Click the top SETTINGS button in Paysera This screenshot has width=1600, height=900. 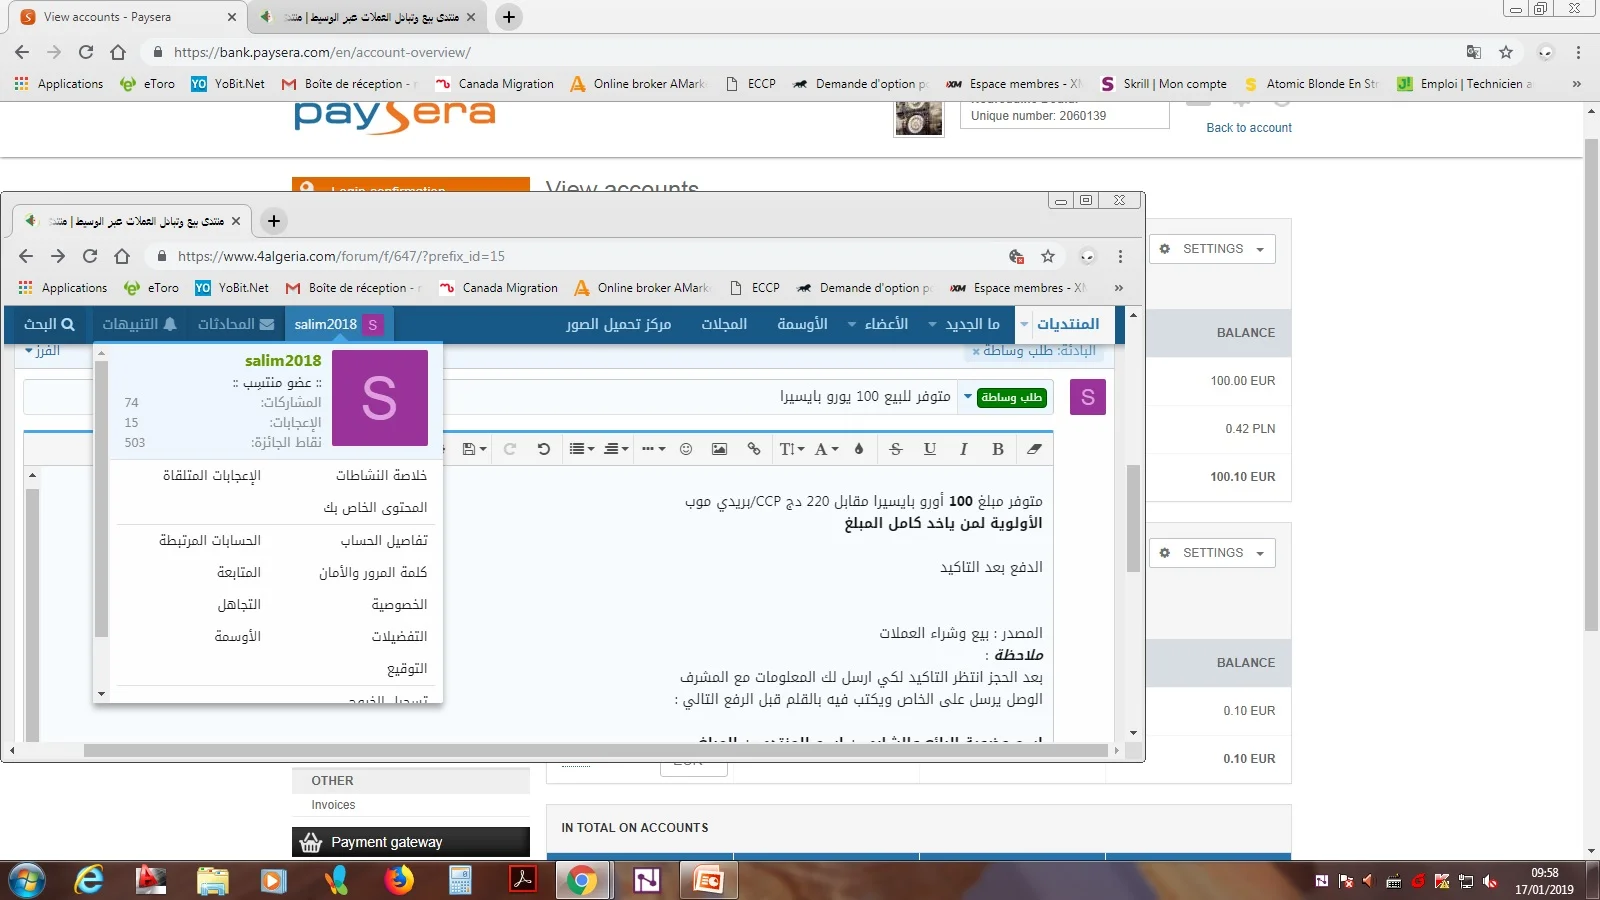(1213, 249)
